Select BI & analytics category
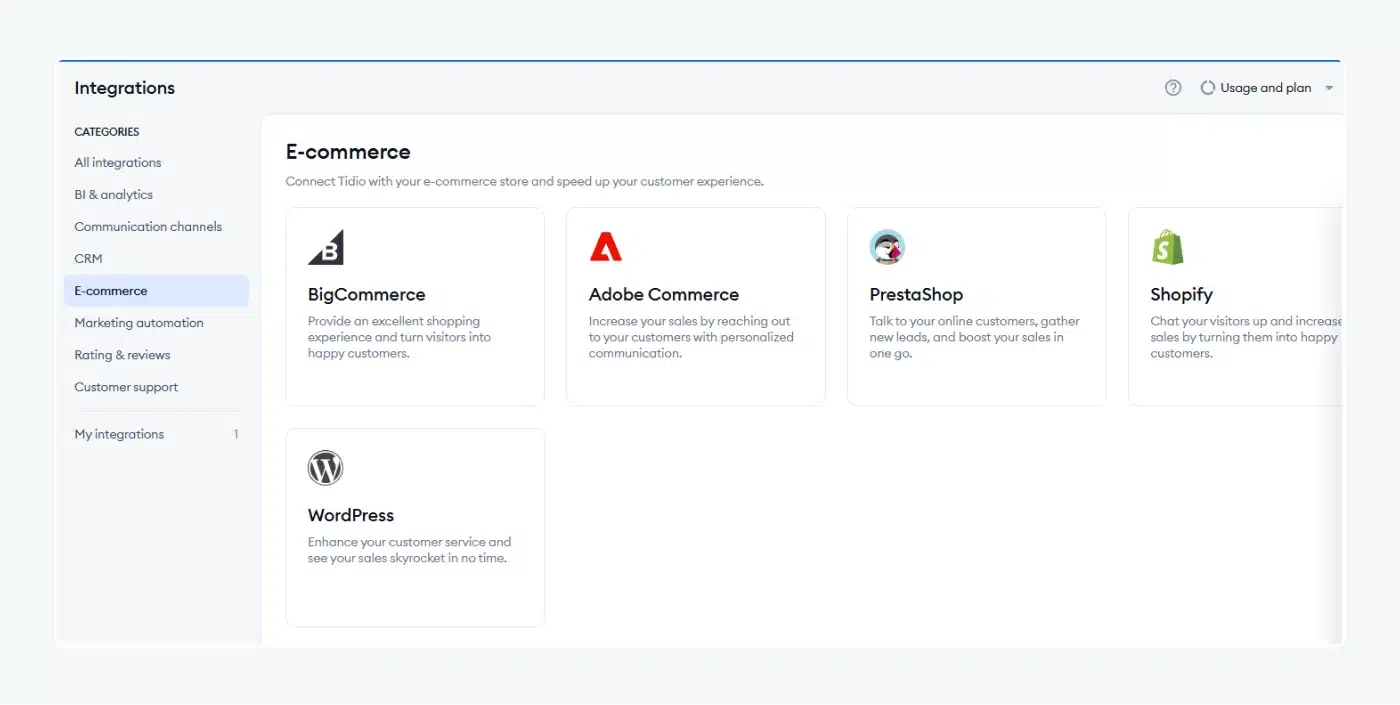1400x705 pixels. [114, 194]
